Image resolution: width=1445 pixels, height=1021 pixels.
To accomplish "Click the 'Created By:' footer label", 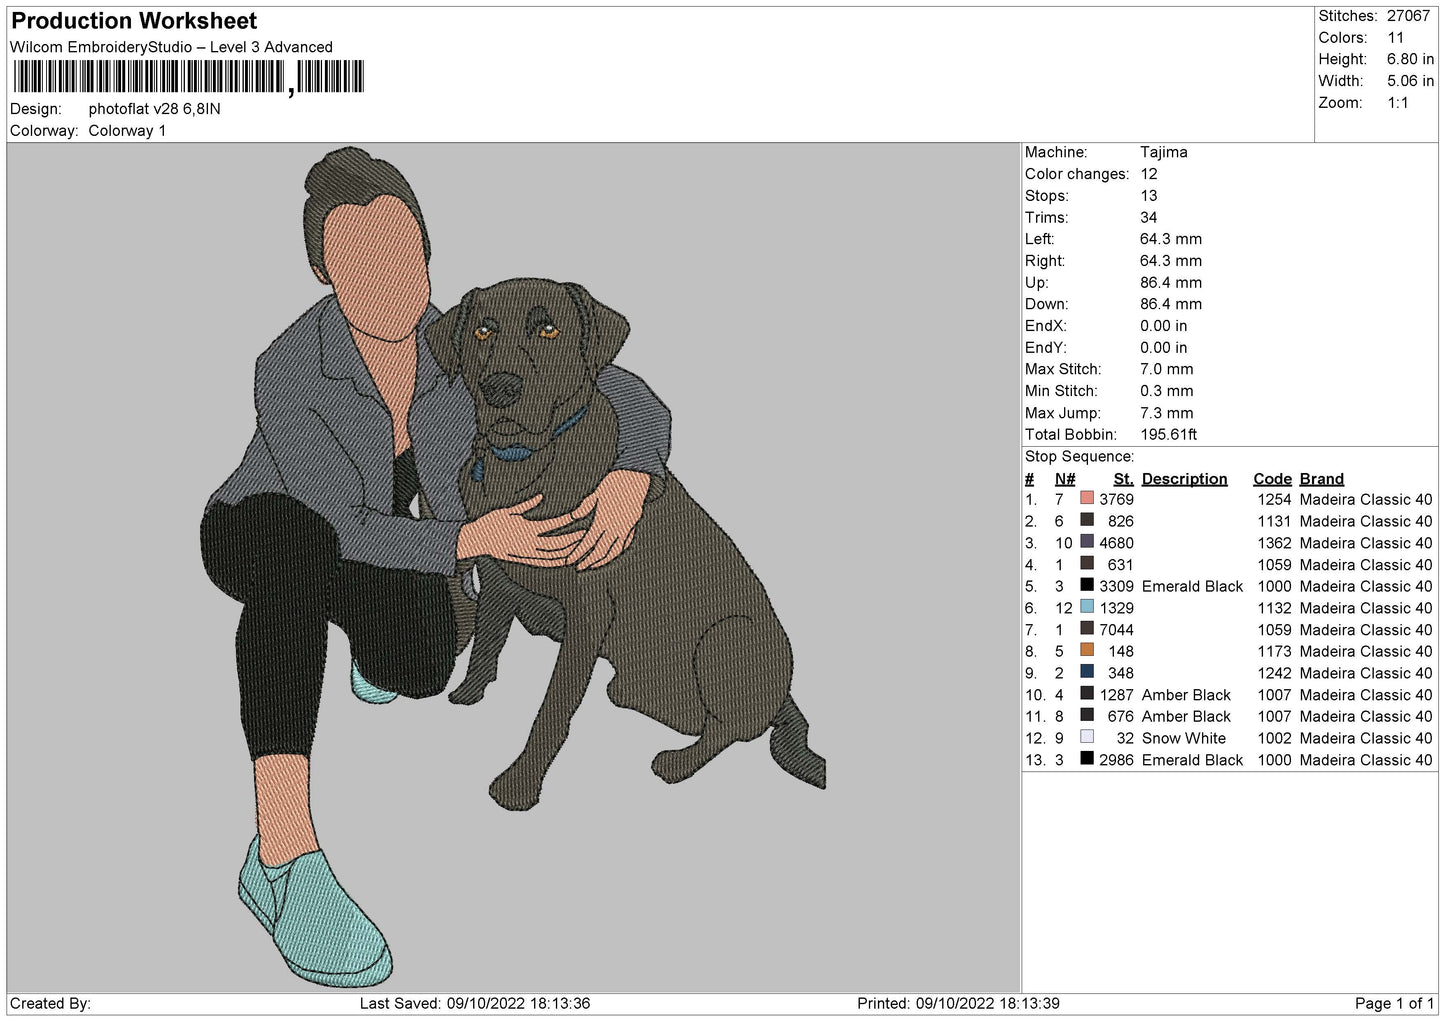I will (50, 1003).
